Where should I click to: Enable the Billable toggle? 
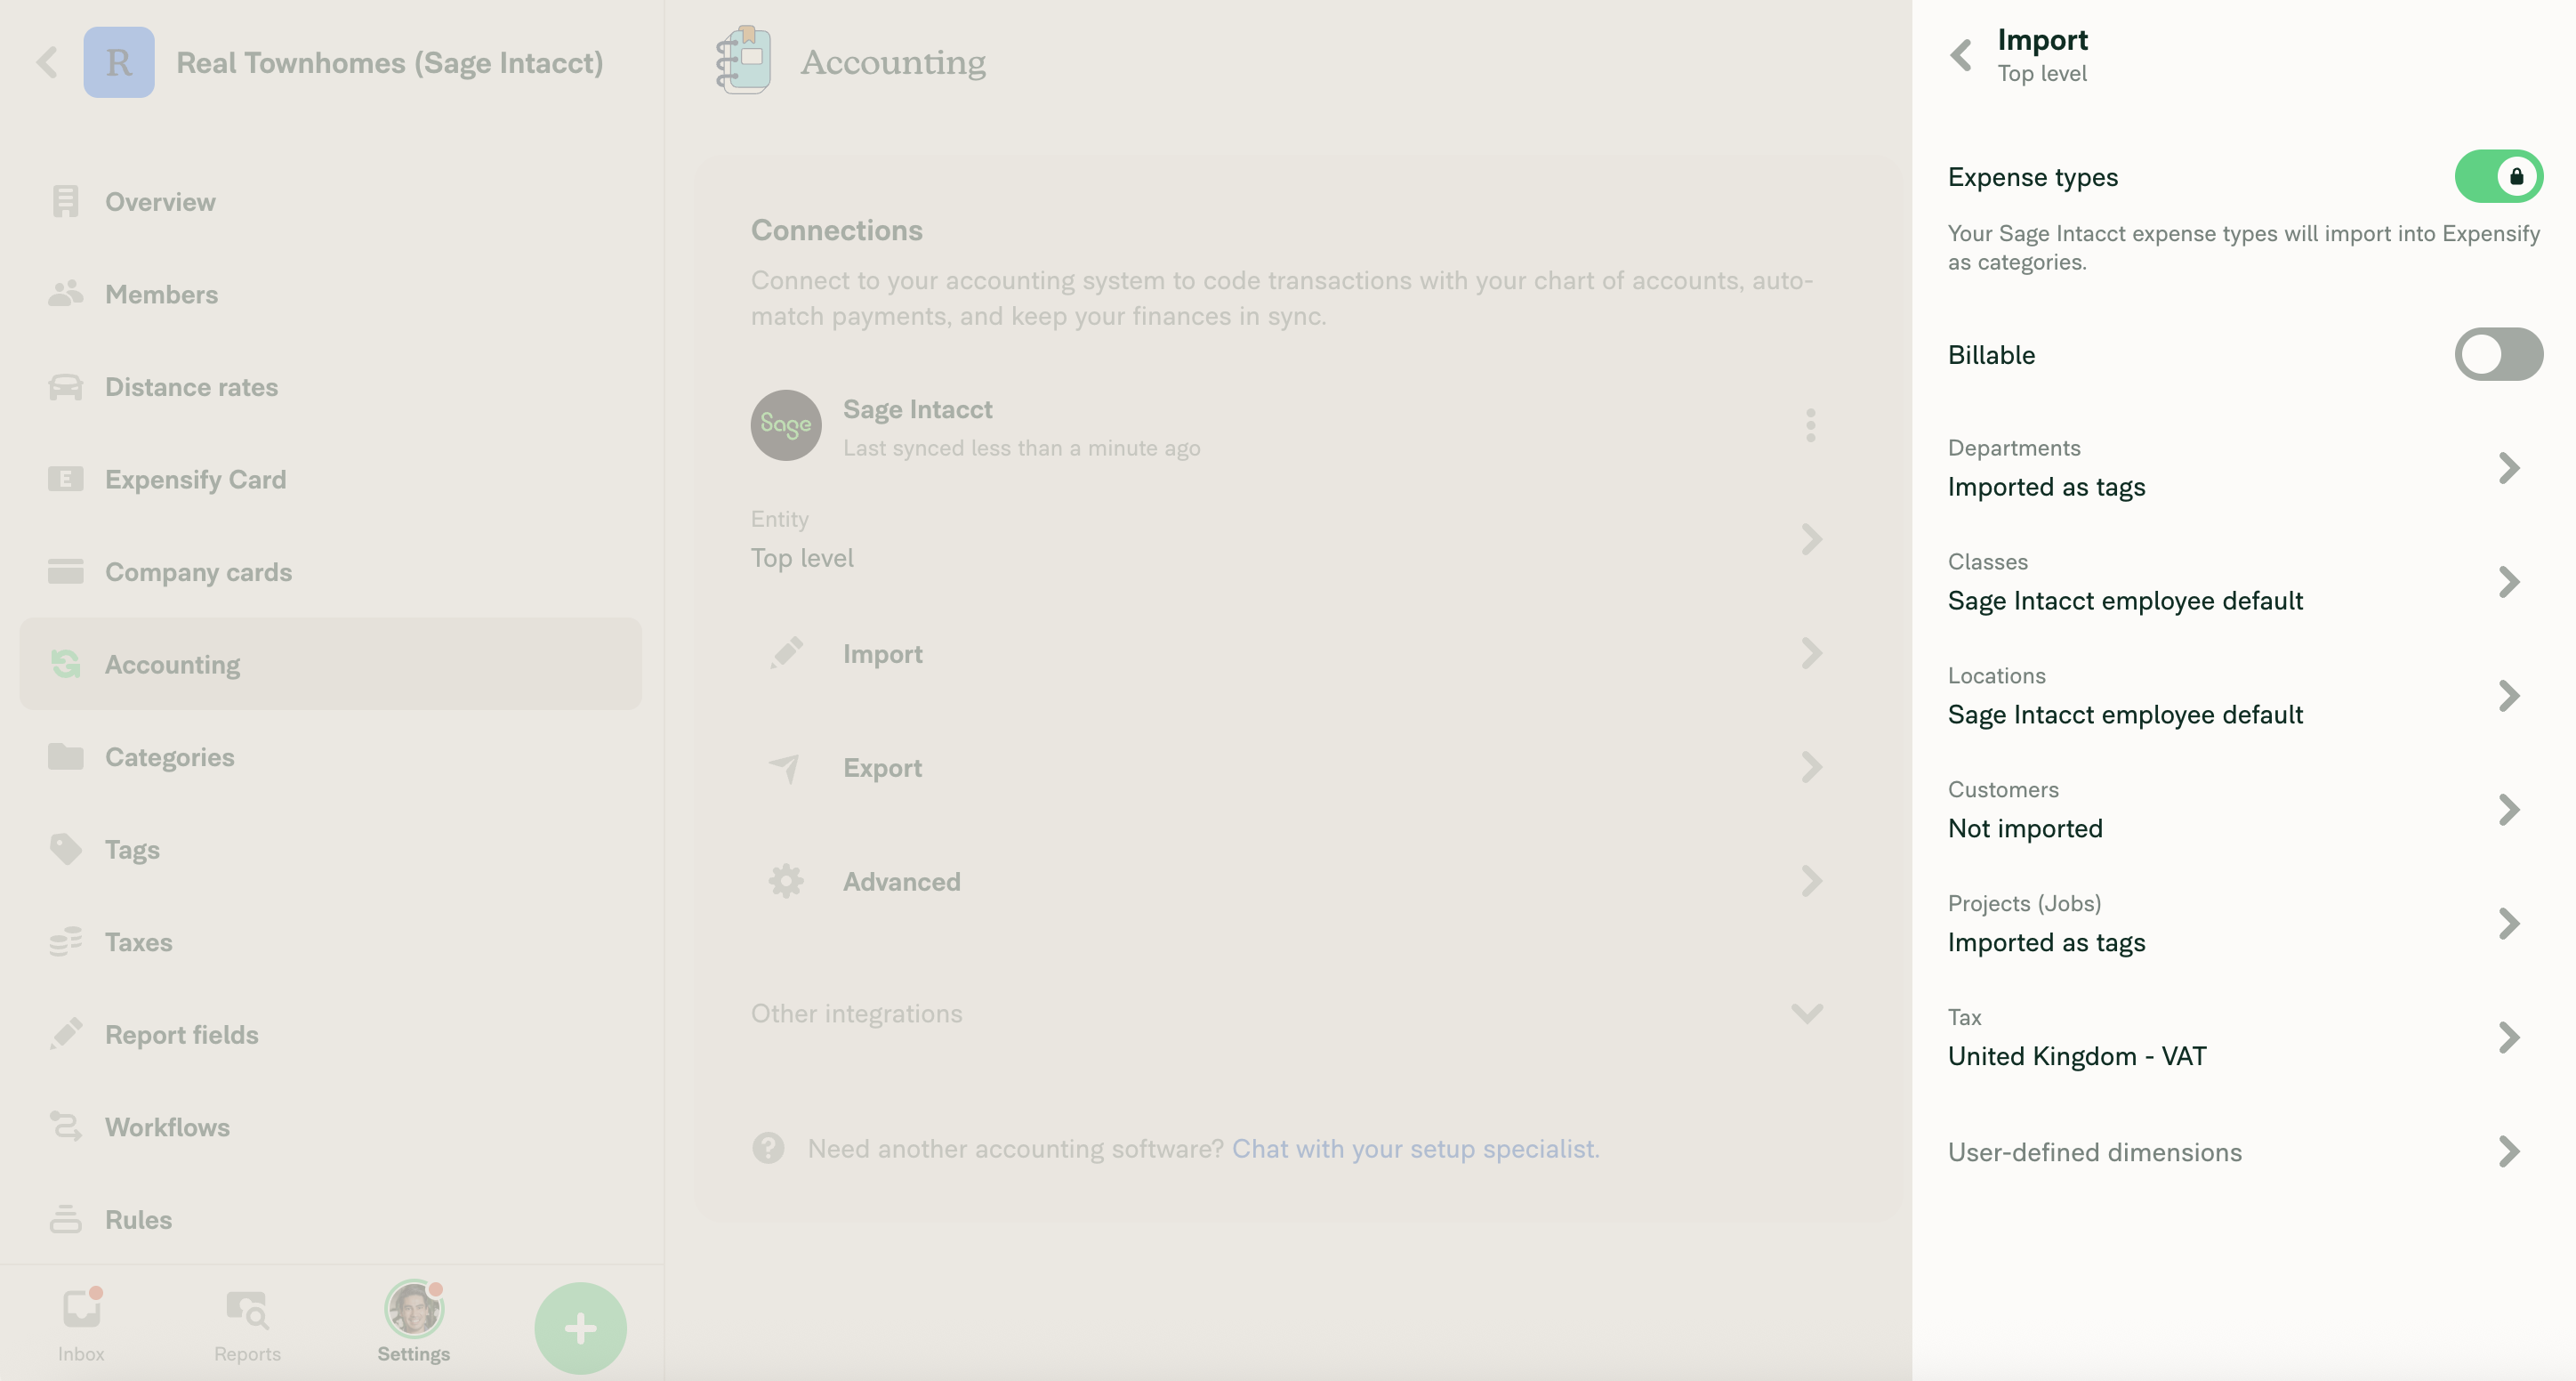coord(2498,354)
